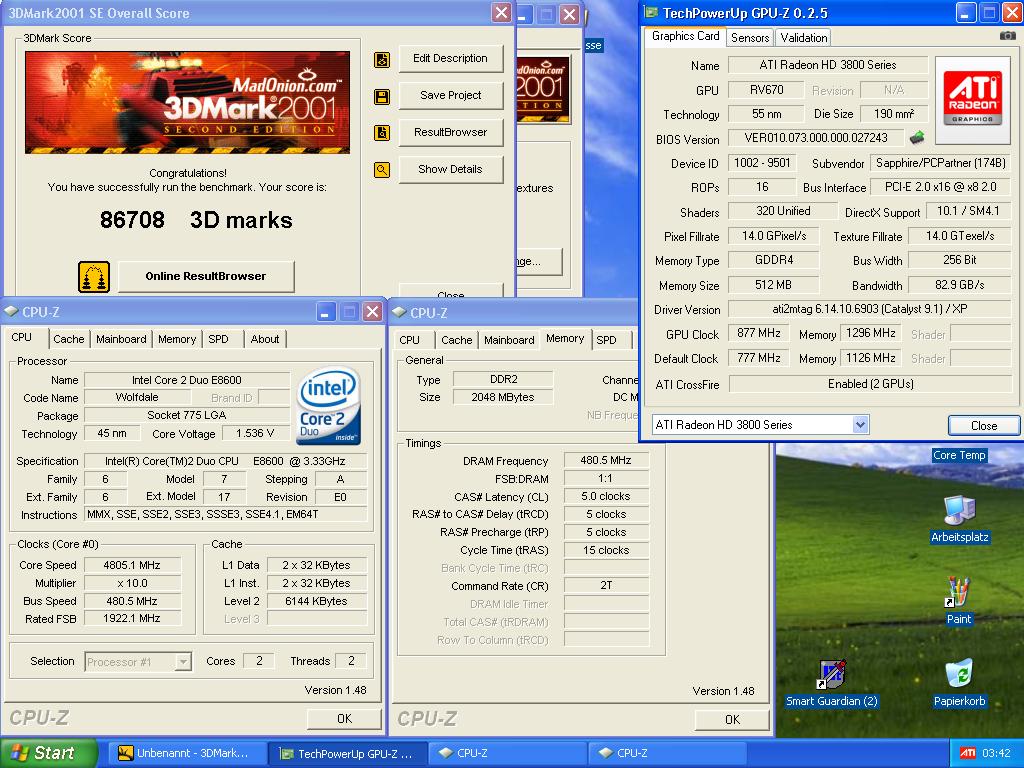The height and width of the screenshot is (768, 1024).
Task: Click the Driver Version field in GPU-Z
Action: 870,309
